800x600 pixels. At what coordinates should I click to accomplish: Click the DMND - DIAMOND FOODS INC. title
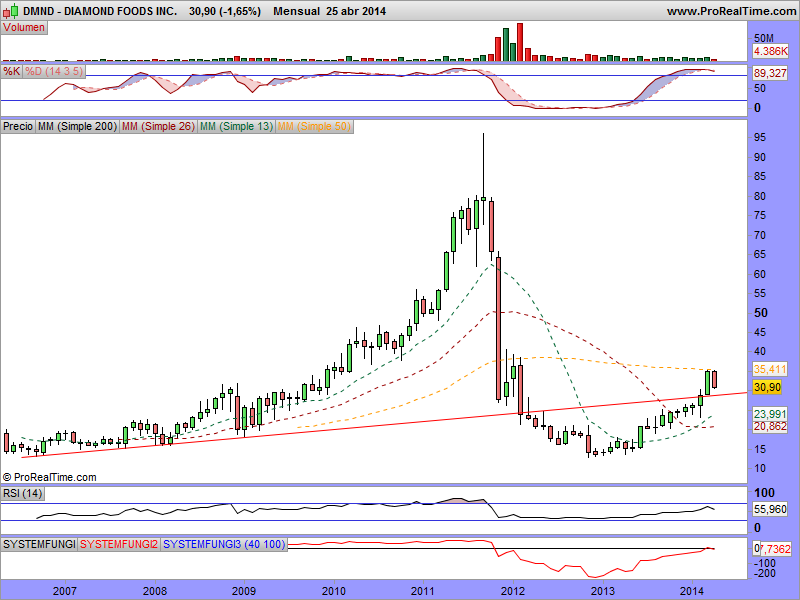pos(100,11)
